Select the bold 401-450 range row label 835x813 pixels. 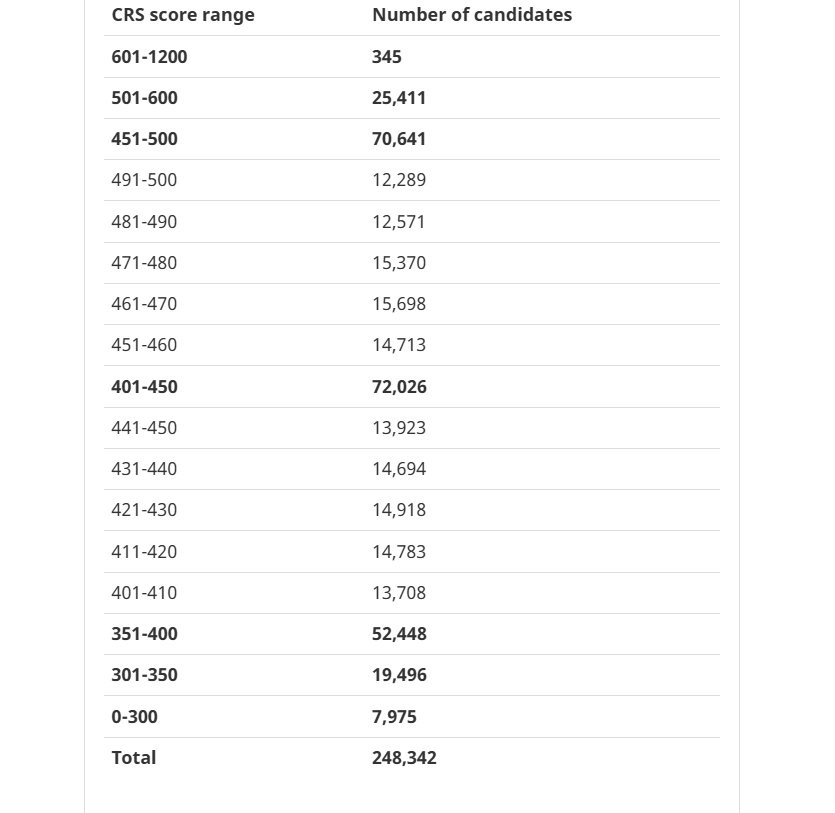(x=144, y=387)
